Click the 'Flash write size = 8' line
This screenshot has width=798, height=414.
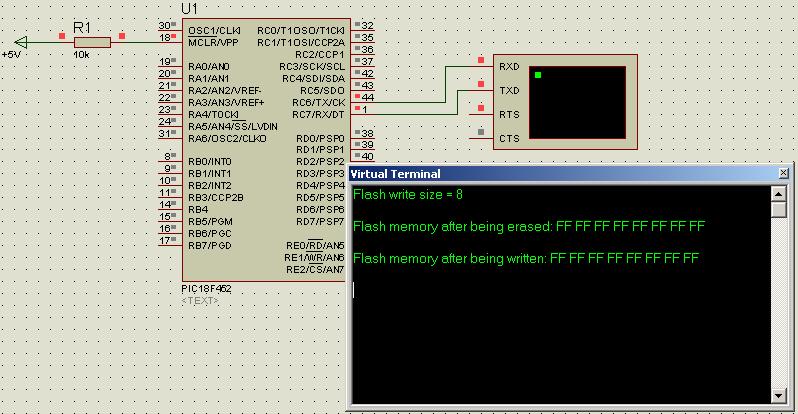coord(408,194)
